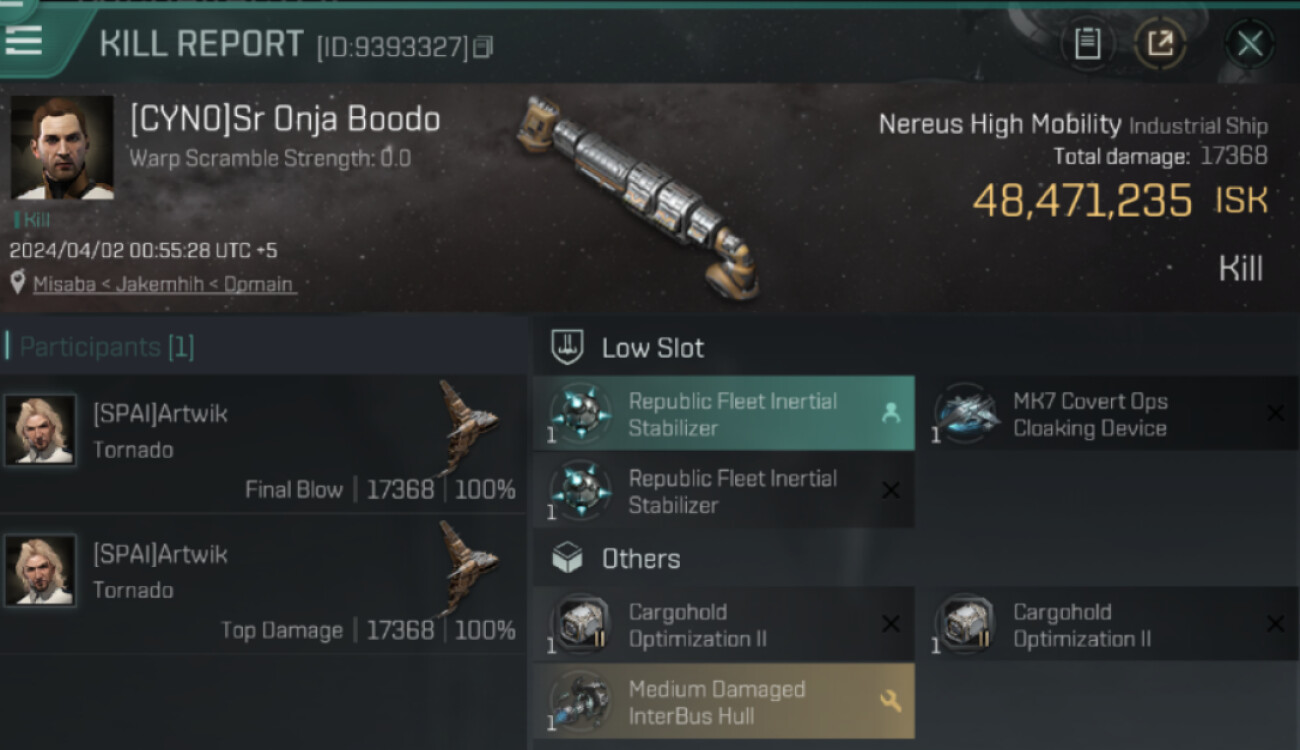Collapse the Low Slot section header
1300x750 pixels.
tap(652, 348)
